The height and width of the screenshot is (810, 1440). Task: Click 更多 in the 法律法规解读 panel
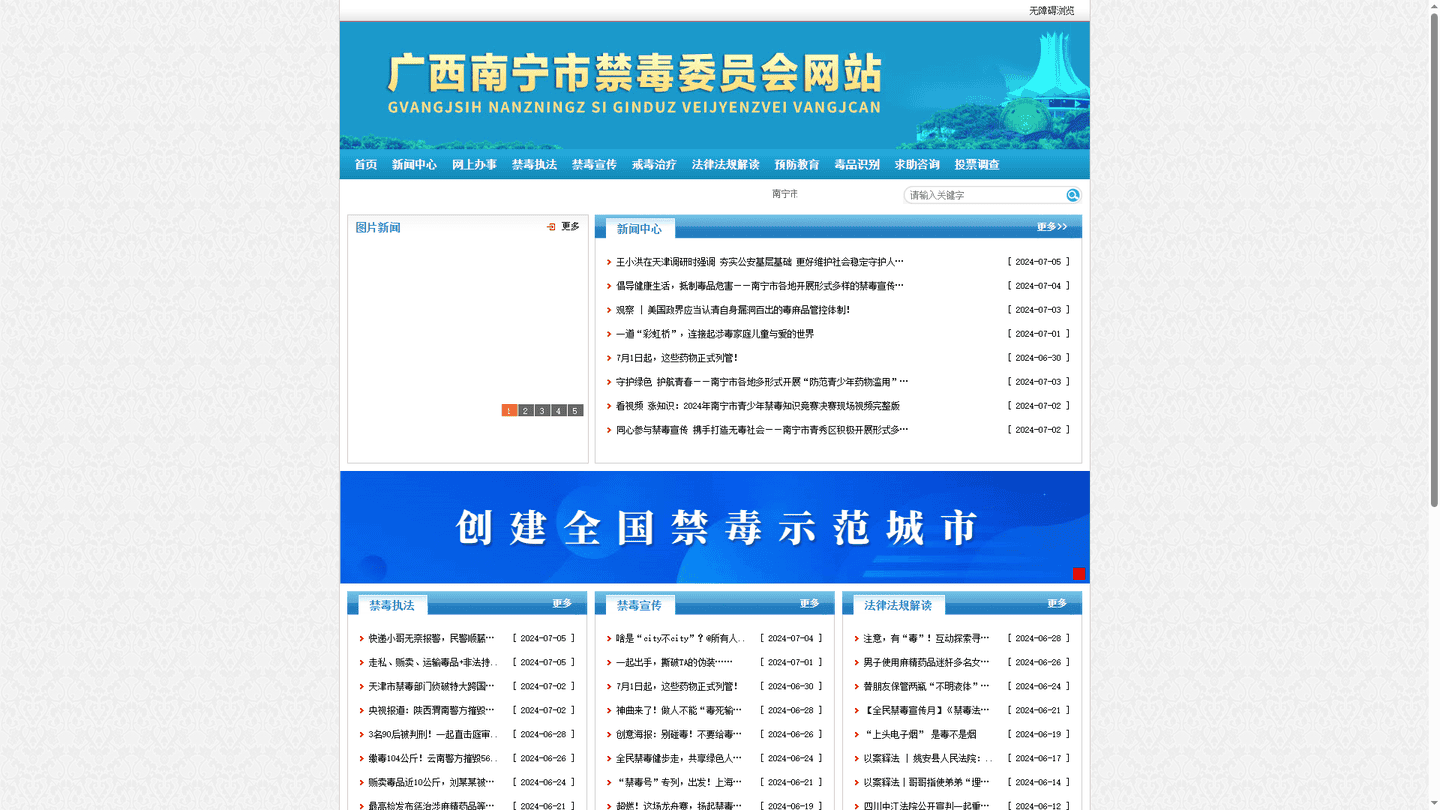coord(1057,603)
